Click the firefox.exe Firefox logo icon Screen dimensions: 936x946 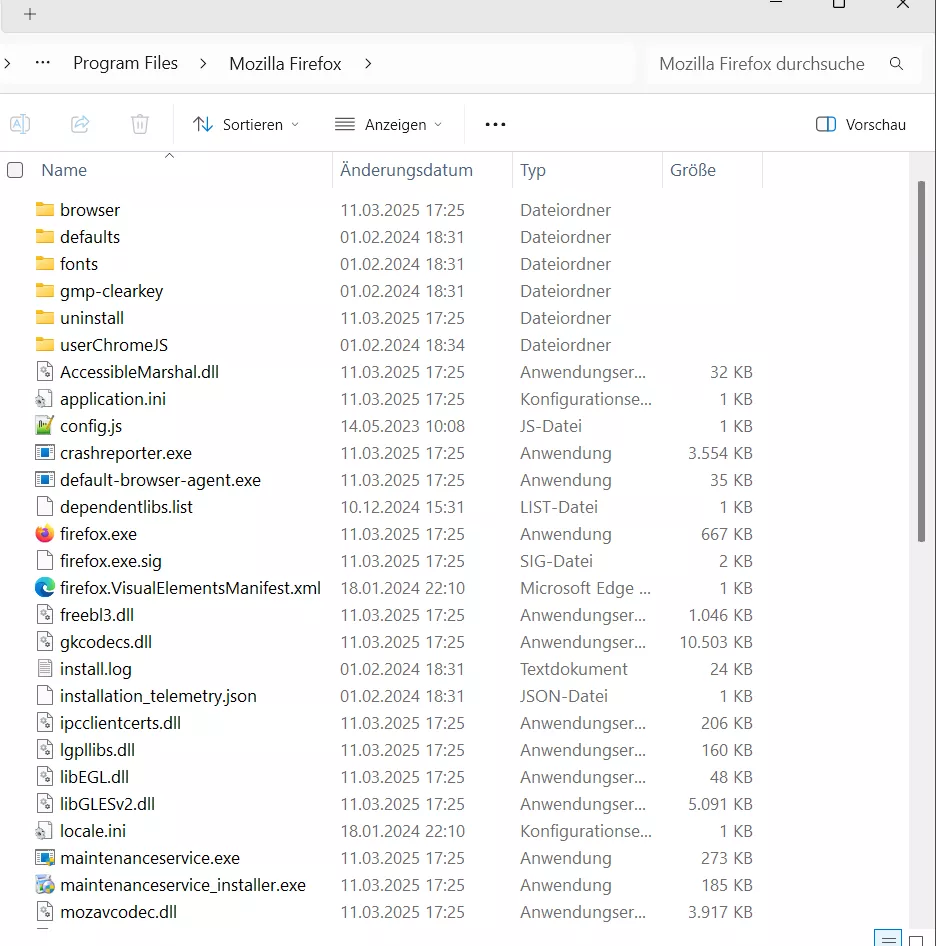click(x=45, y=534)
